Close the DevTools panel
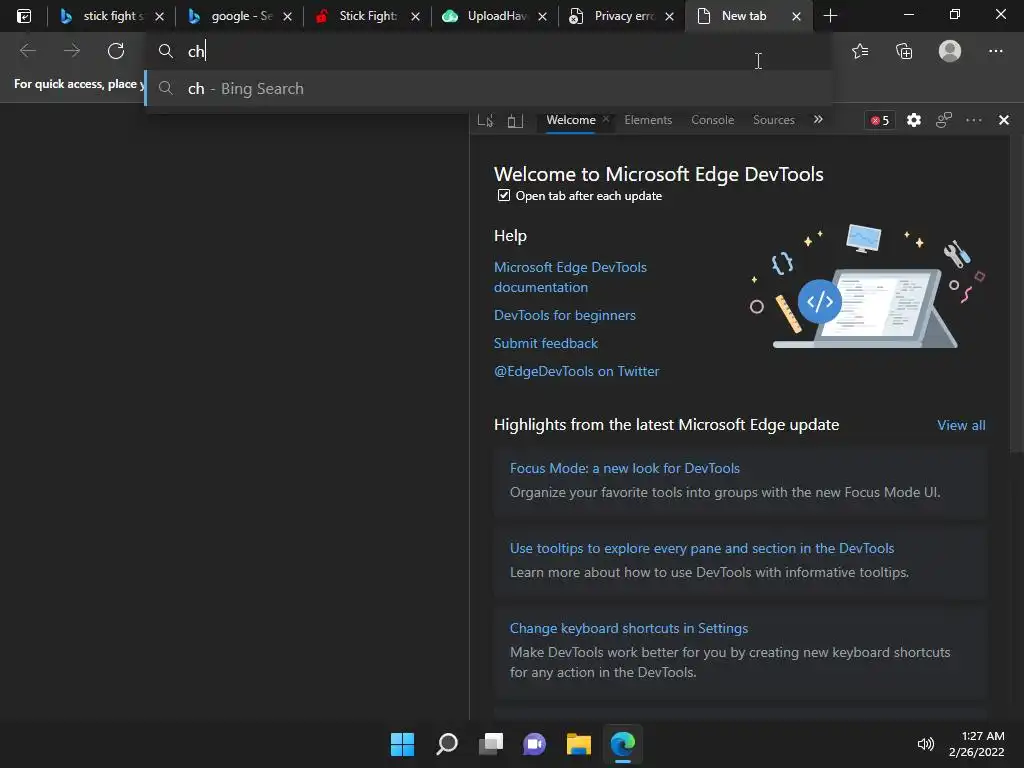 pos(1004,120)
